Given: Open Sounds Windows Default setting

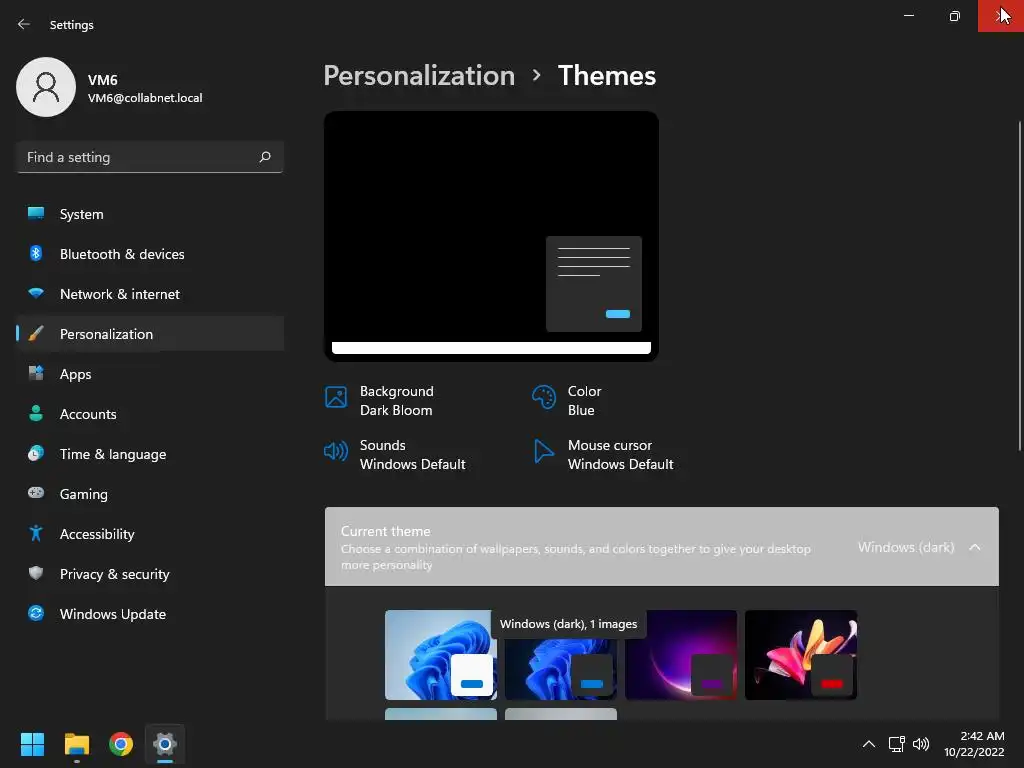Looking at the screenshot, I should [x=412, y=455].
